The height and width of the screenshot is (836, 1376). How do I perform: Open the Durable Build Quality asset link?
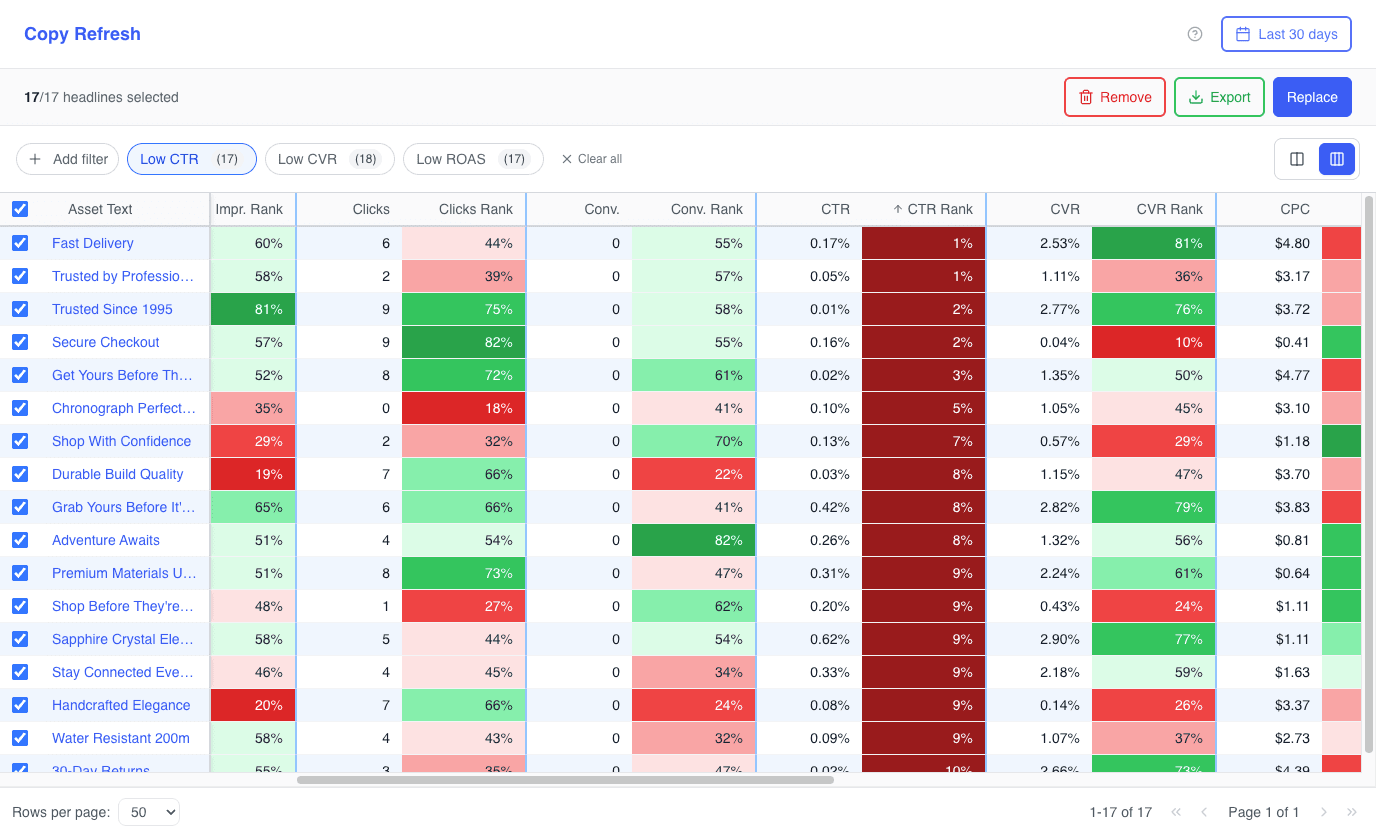click(118, 474)
